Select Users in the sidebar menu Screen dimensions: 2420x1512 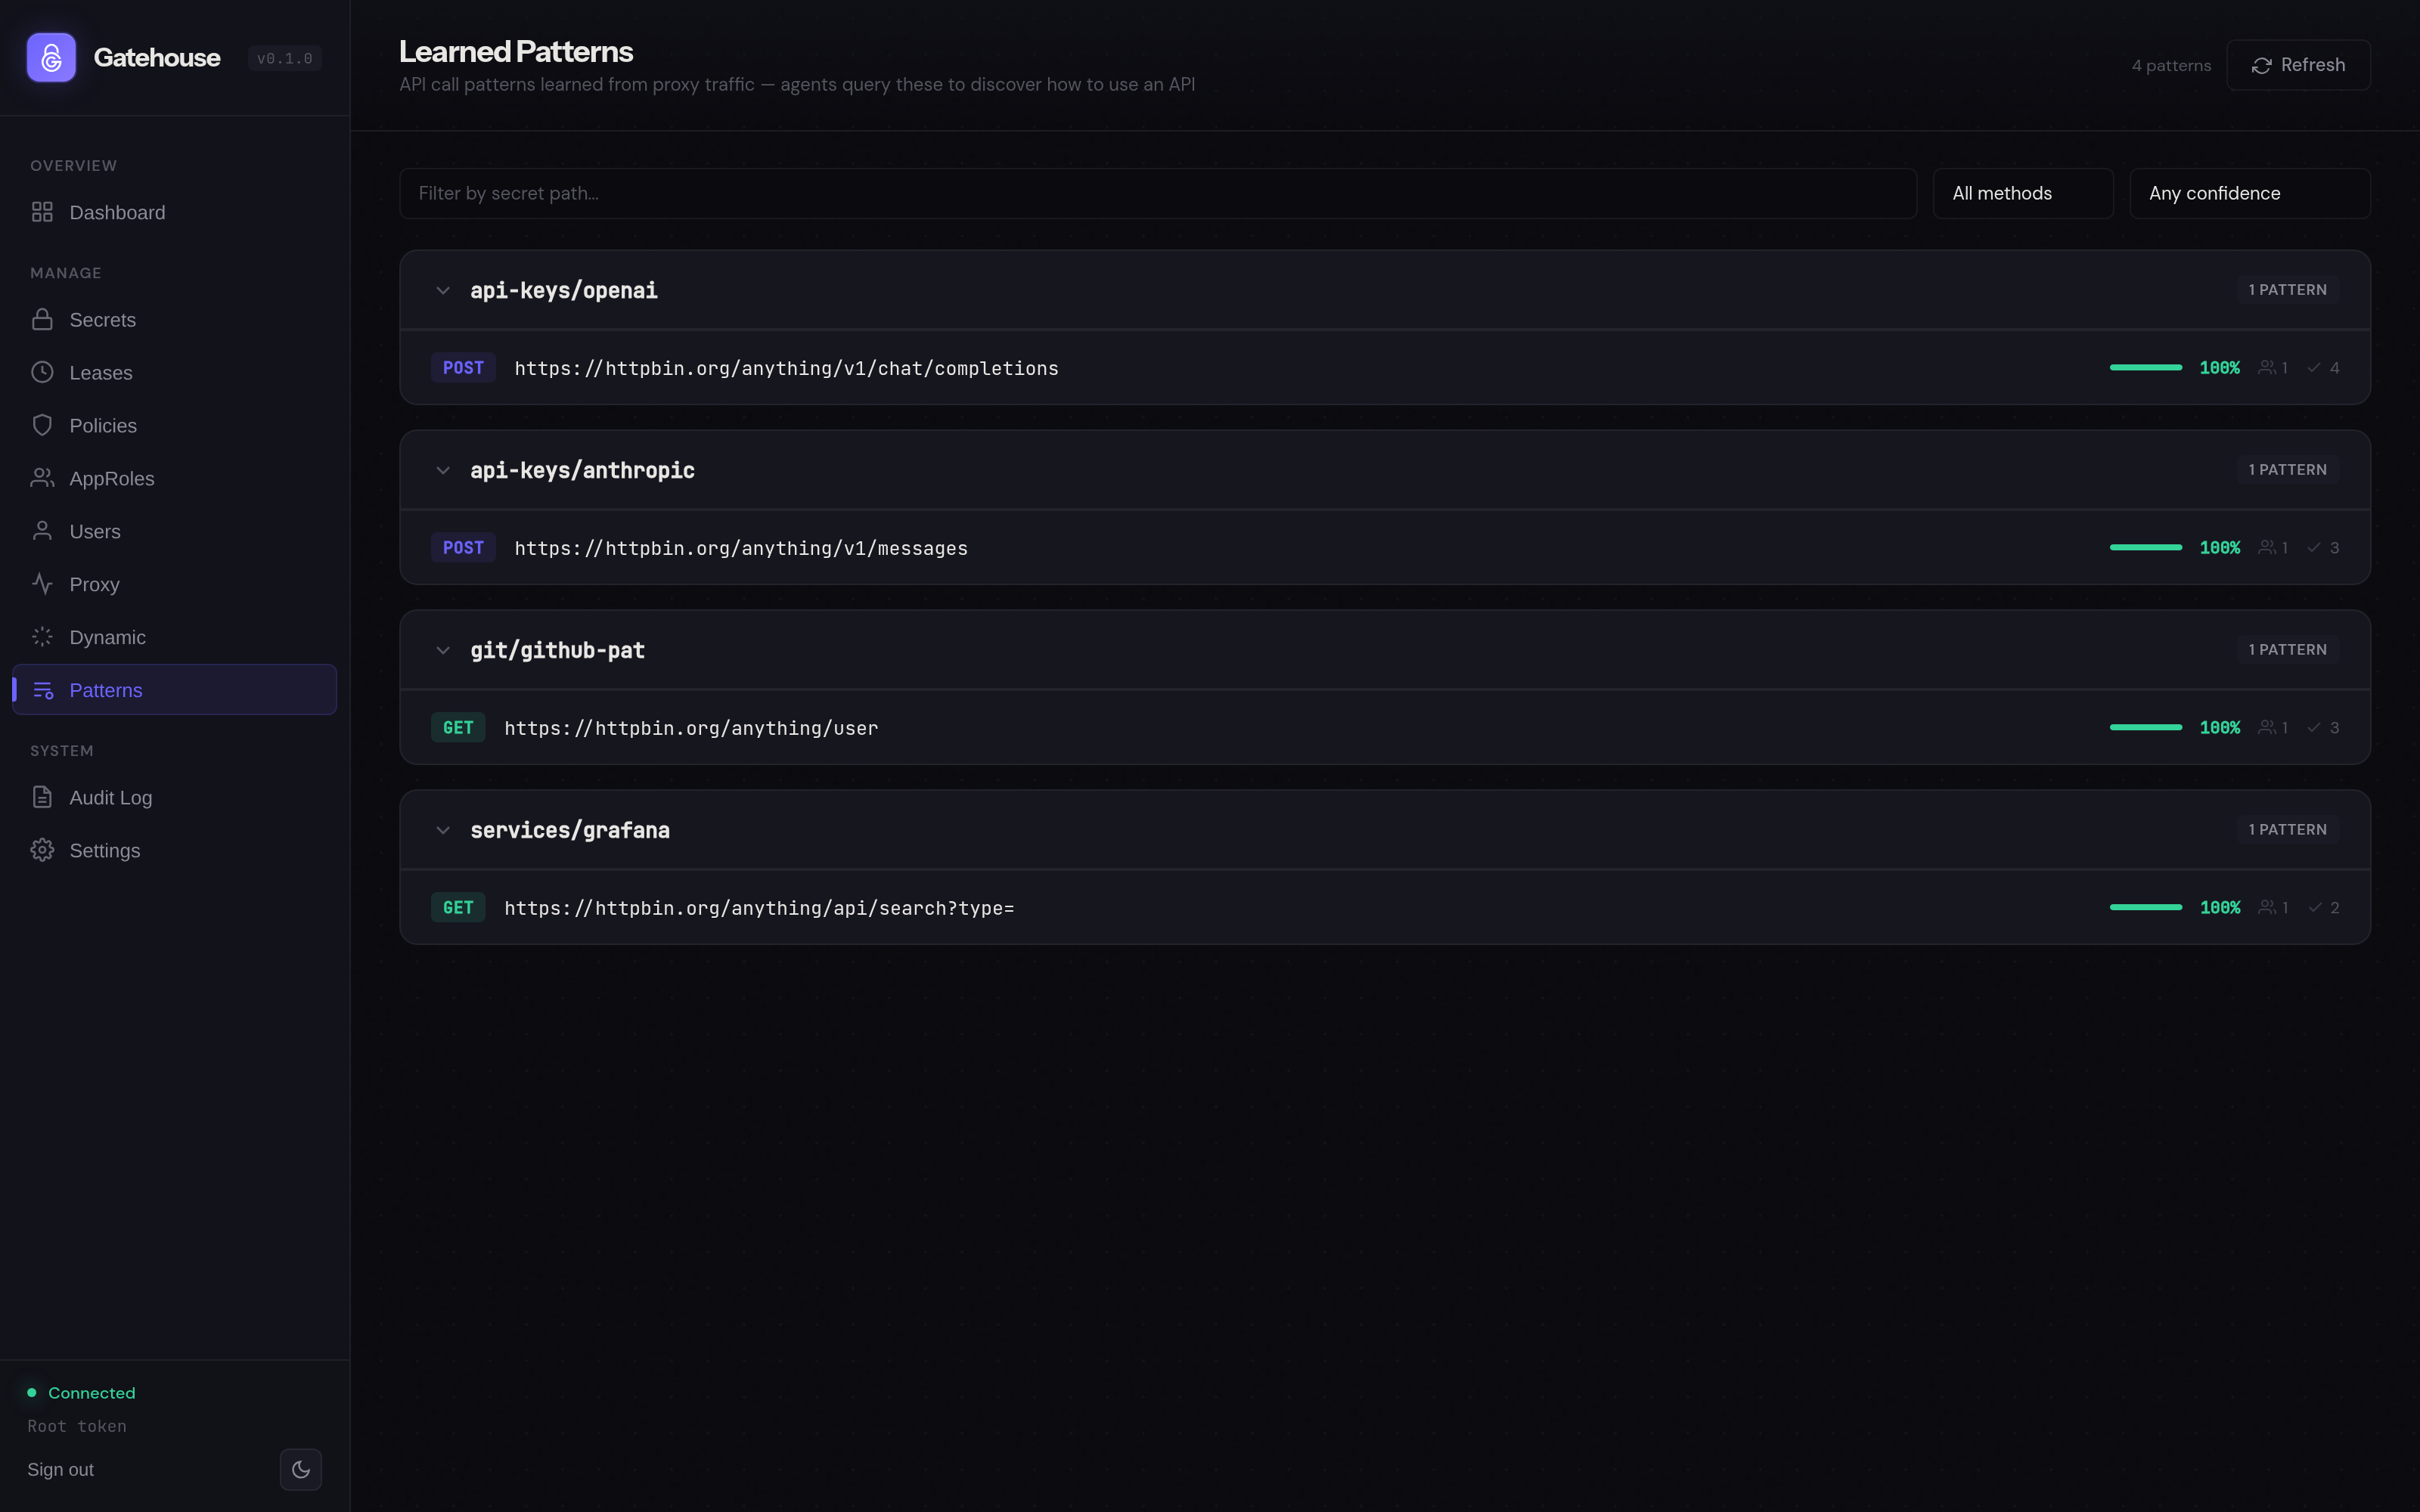(95, 532)
